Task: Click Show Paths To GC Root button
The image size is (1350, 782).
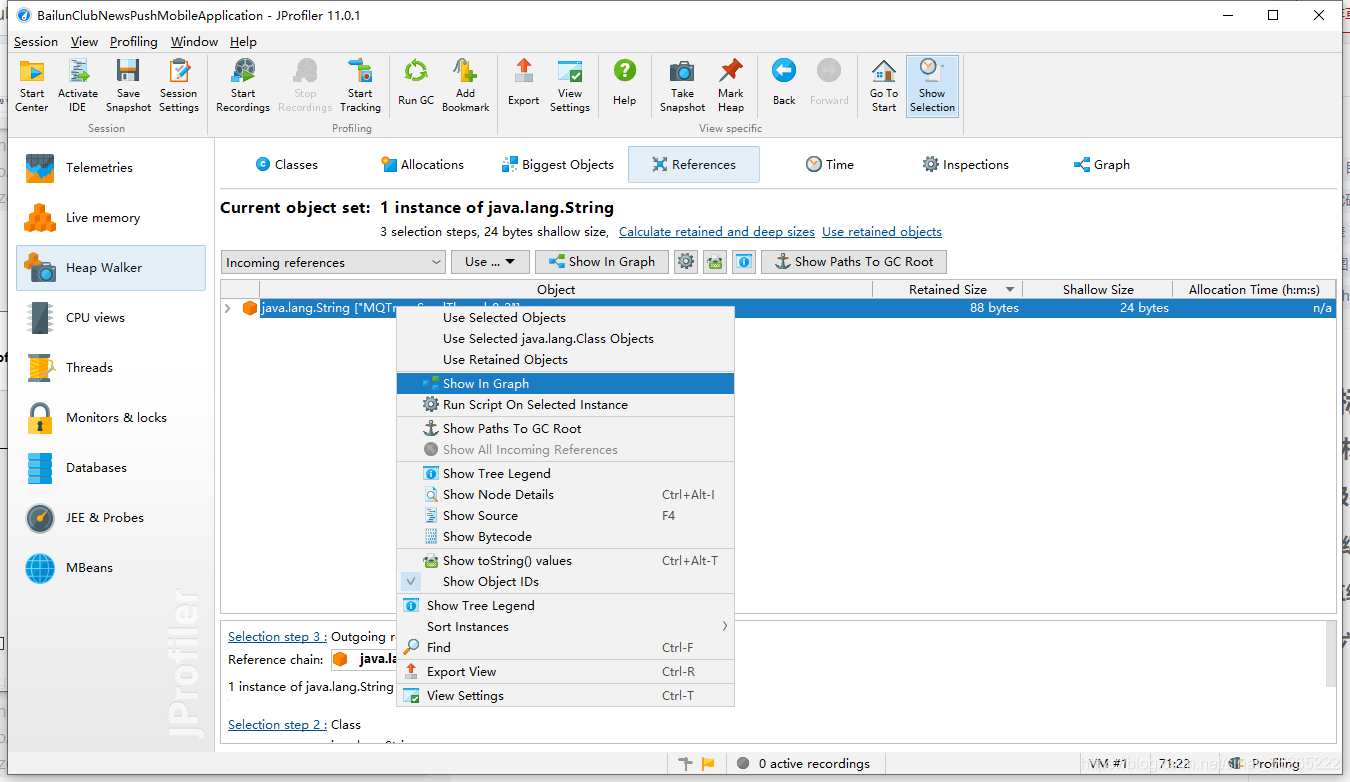Action: click(853, 262)
